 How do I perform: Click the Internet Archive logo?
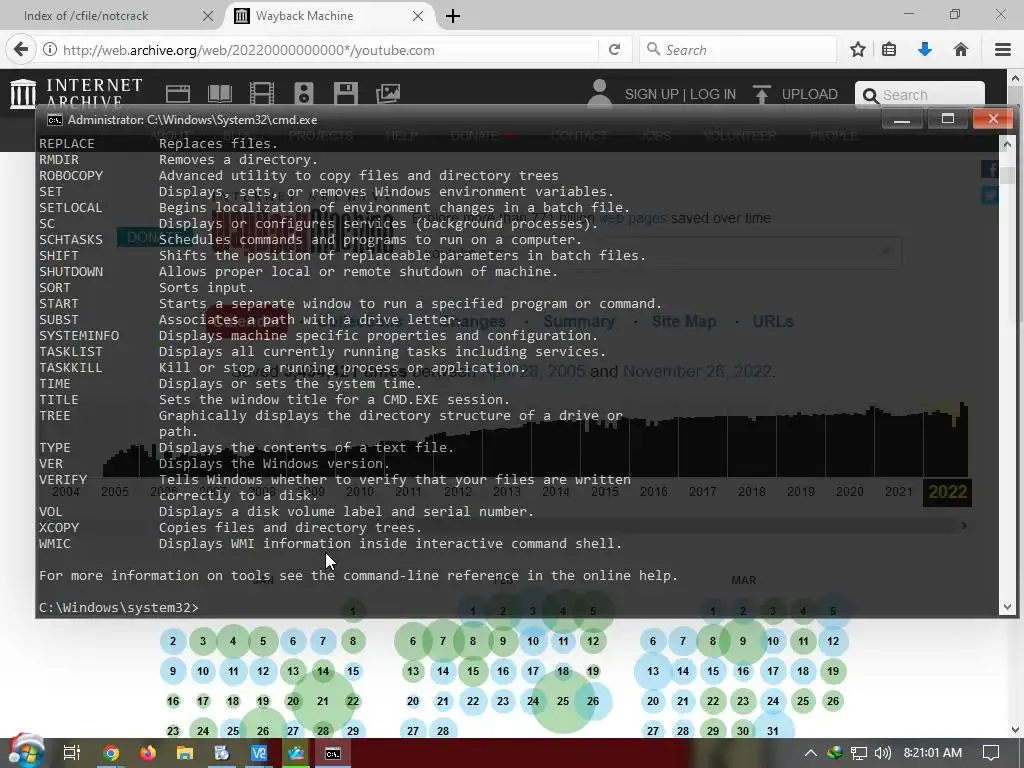[76, 93]
